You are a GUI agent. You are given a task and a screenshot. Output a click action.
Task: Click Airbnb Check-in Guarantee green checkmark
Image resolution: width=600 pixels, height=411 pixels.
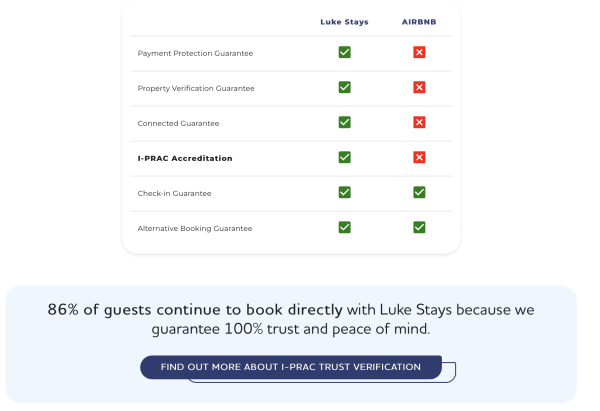click(419, 192)
